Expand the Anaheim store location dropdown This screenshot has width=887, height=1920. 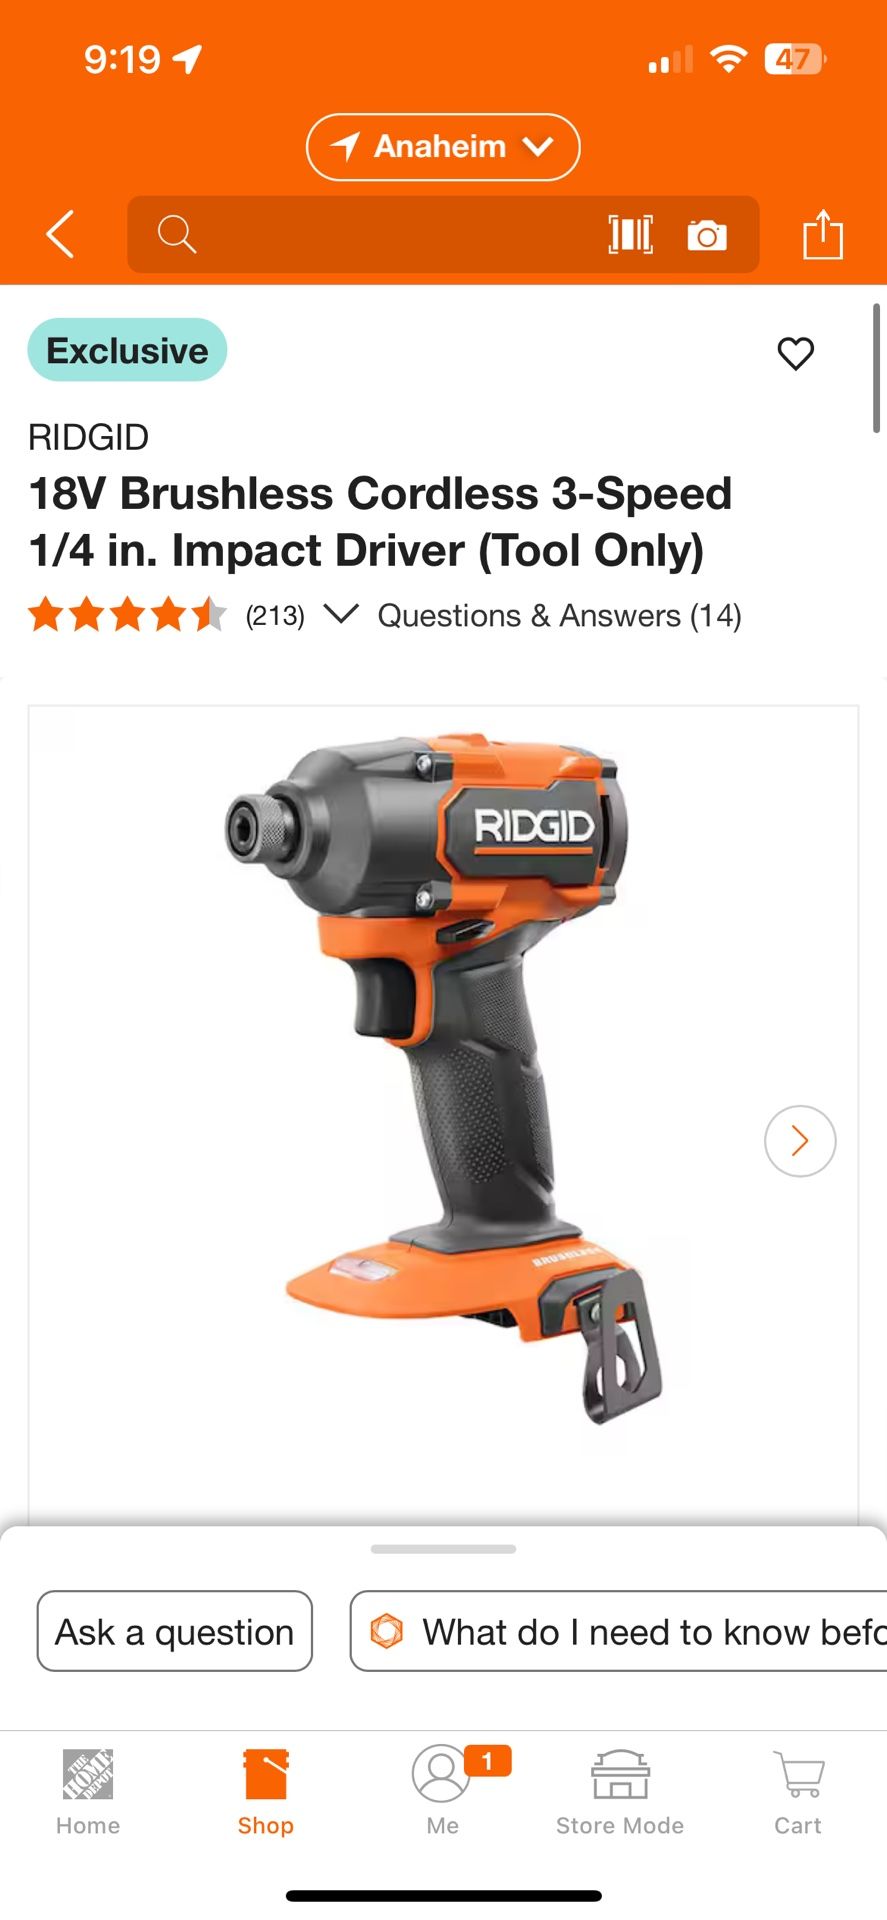tap(443, 147)
